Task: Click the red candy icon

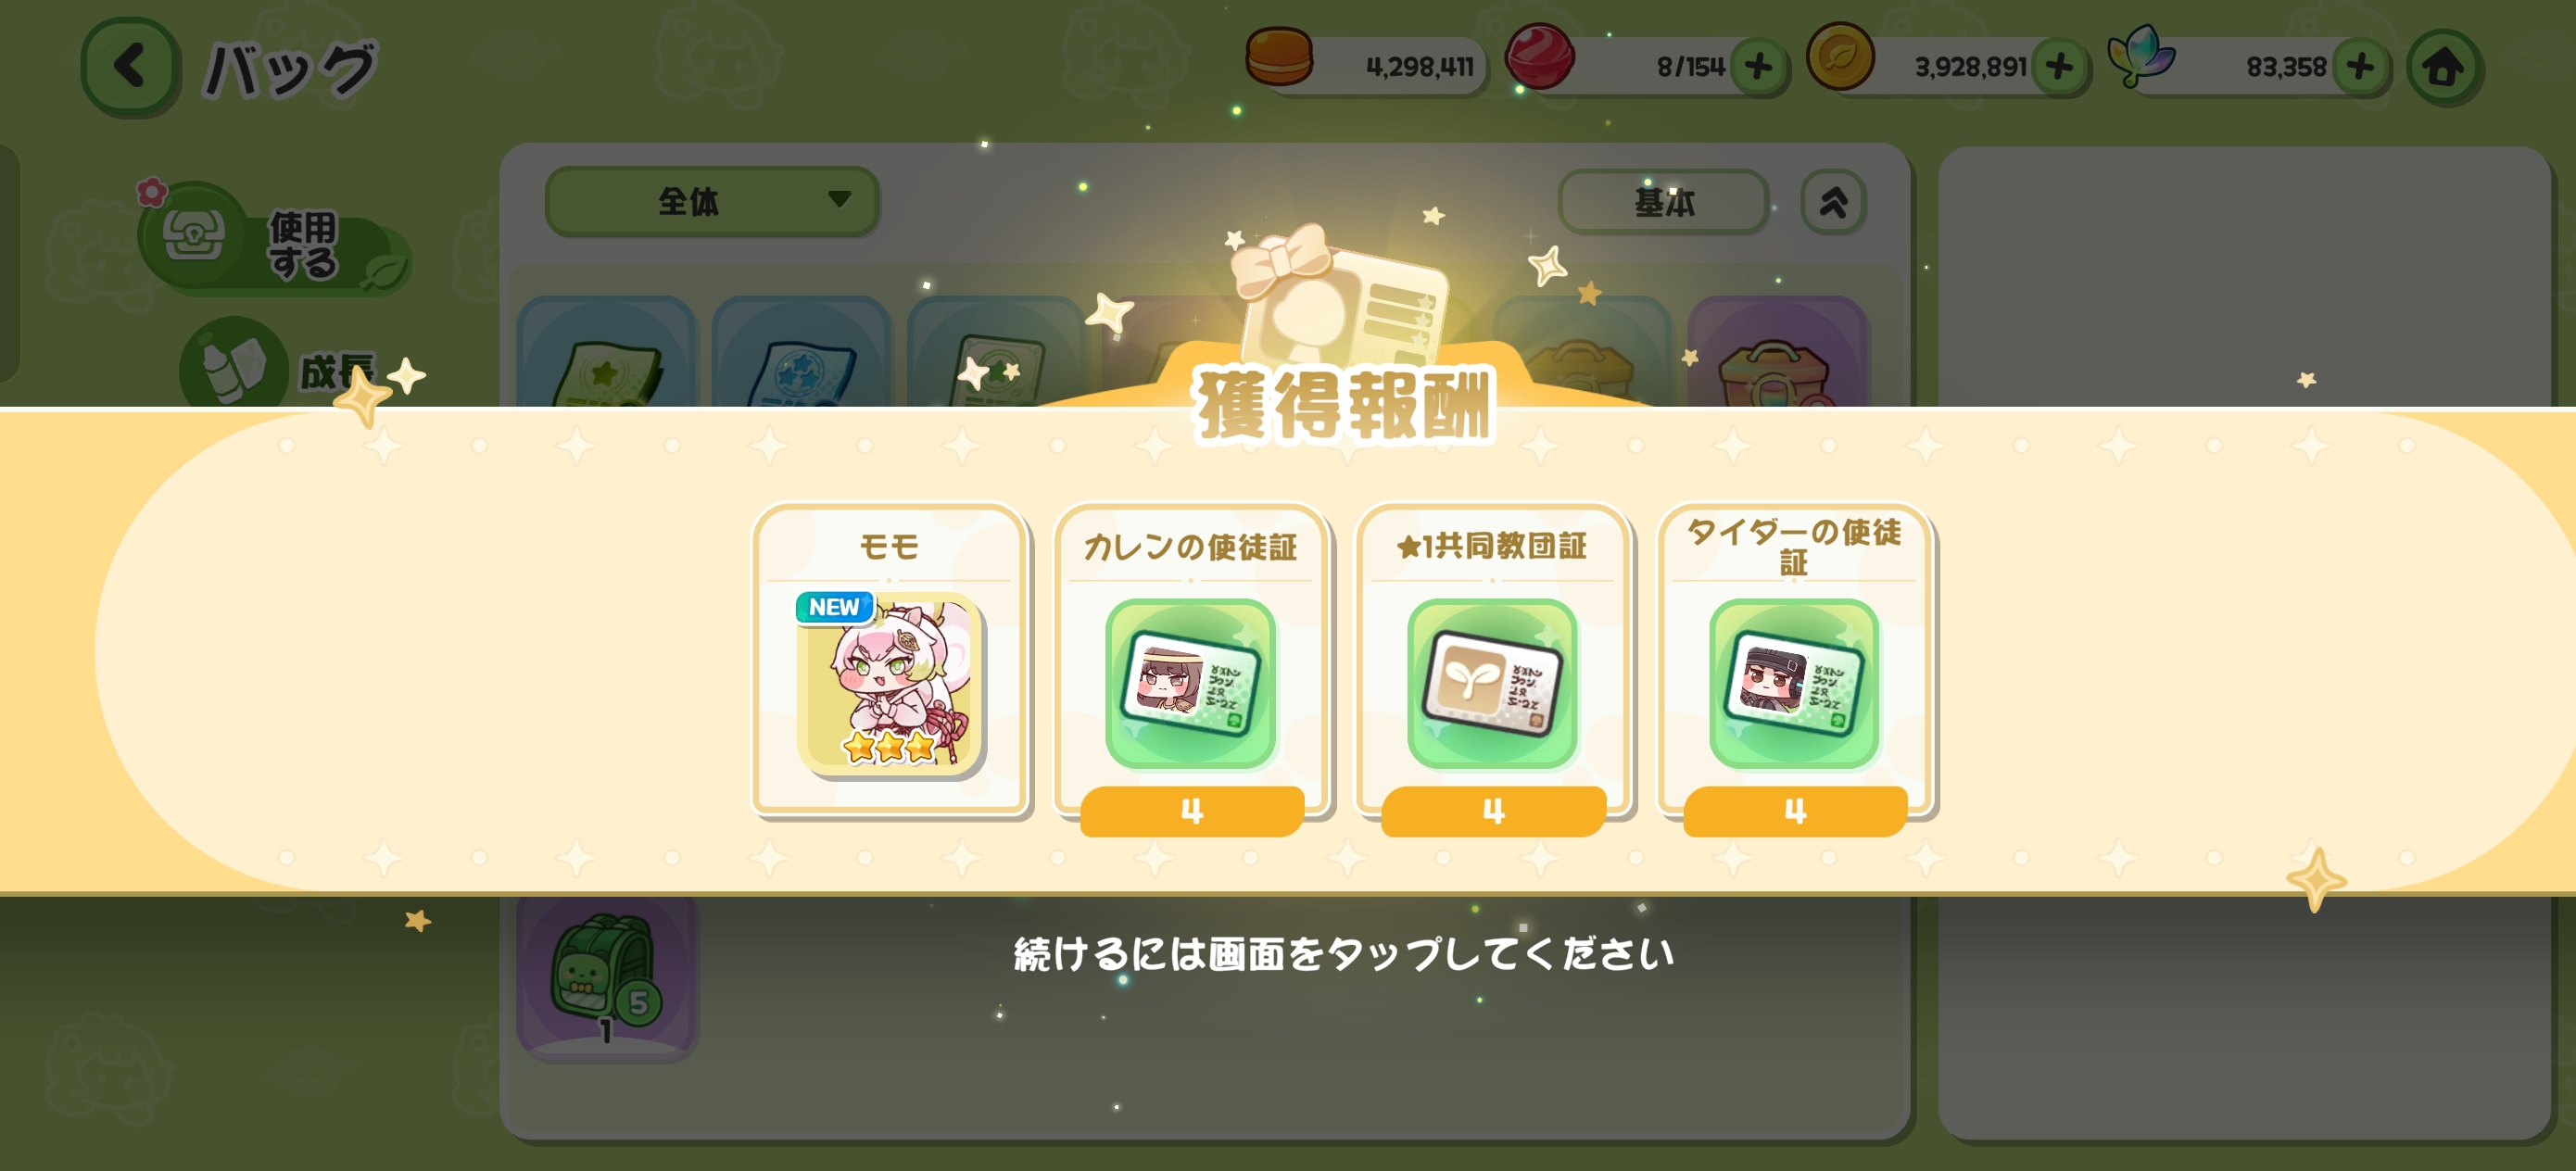Action: pyautogui.click(x=1539, y=56)
